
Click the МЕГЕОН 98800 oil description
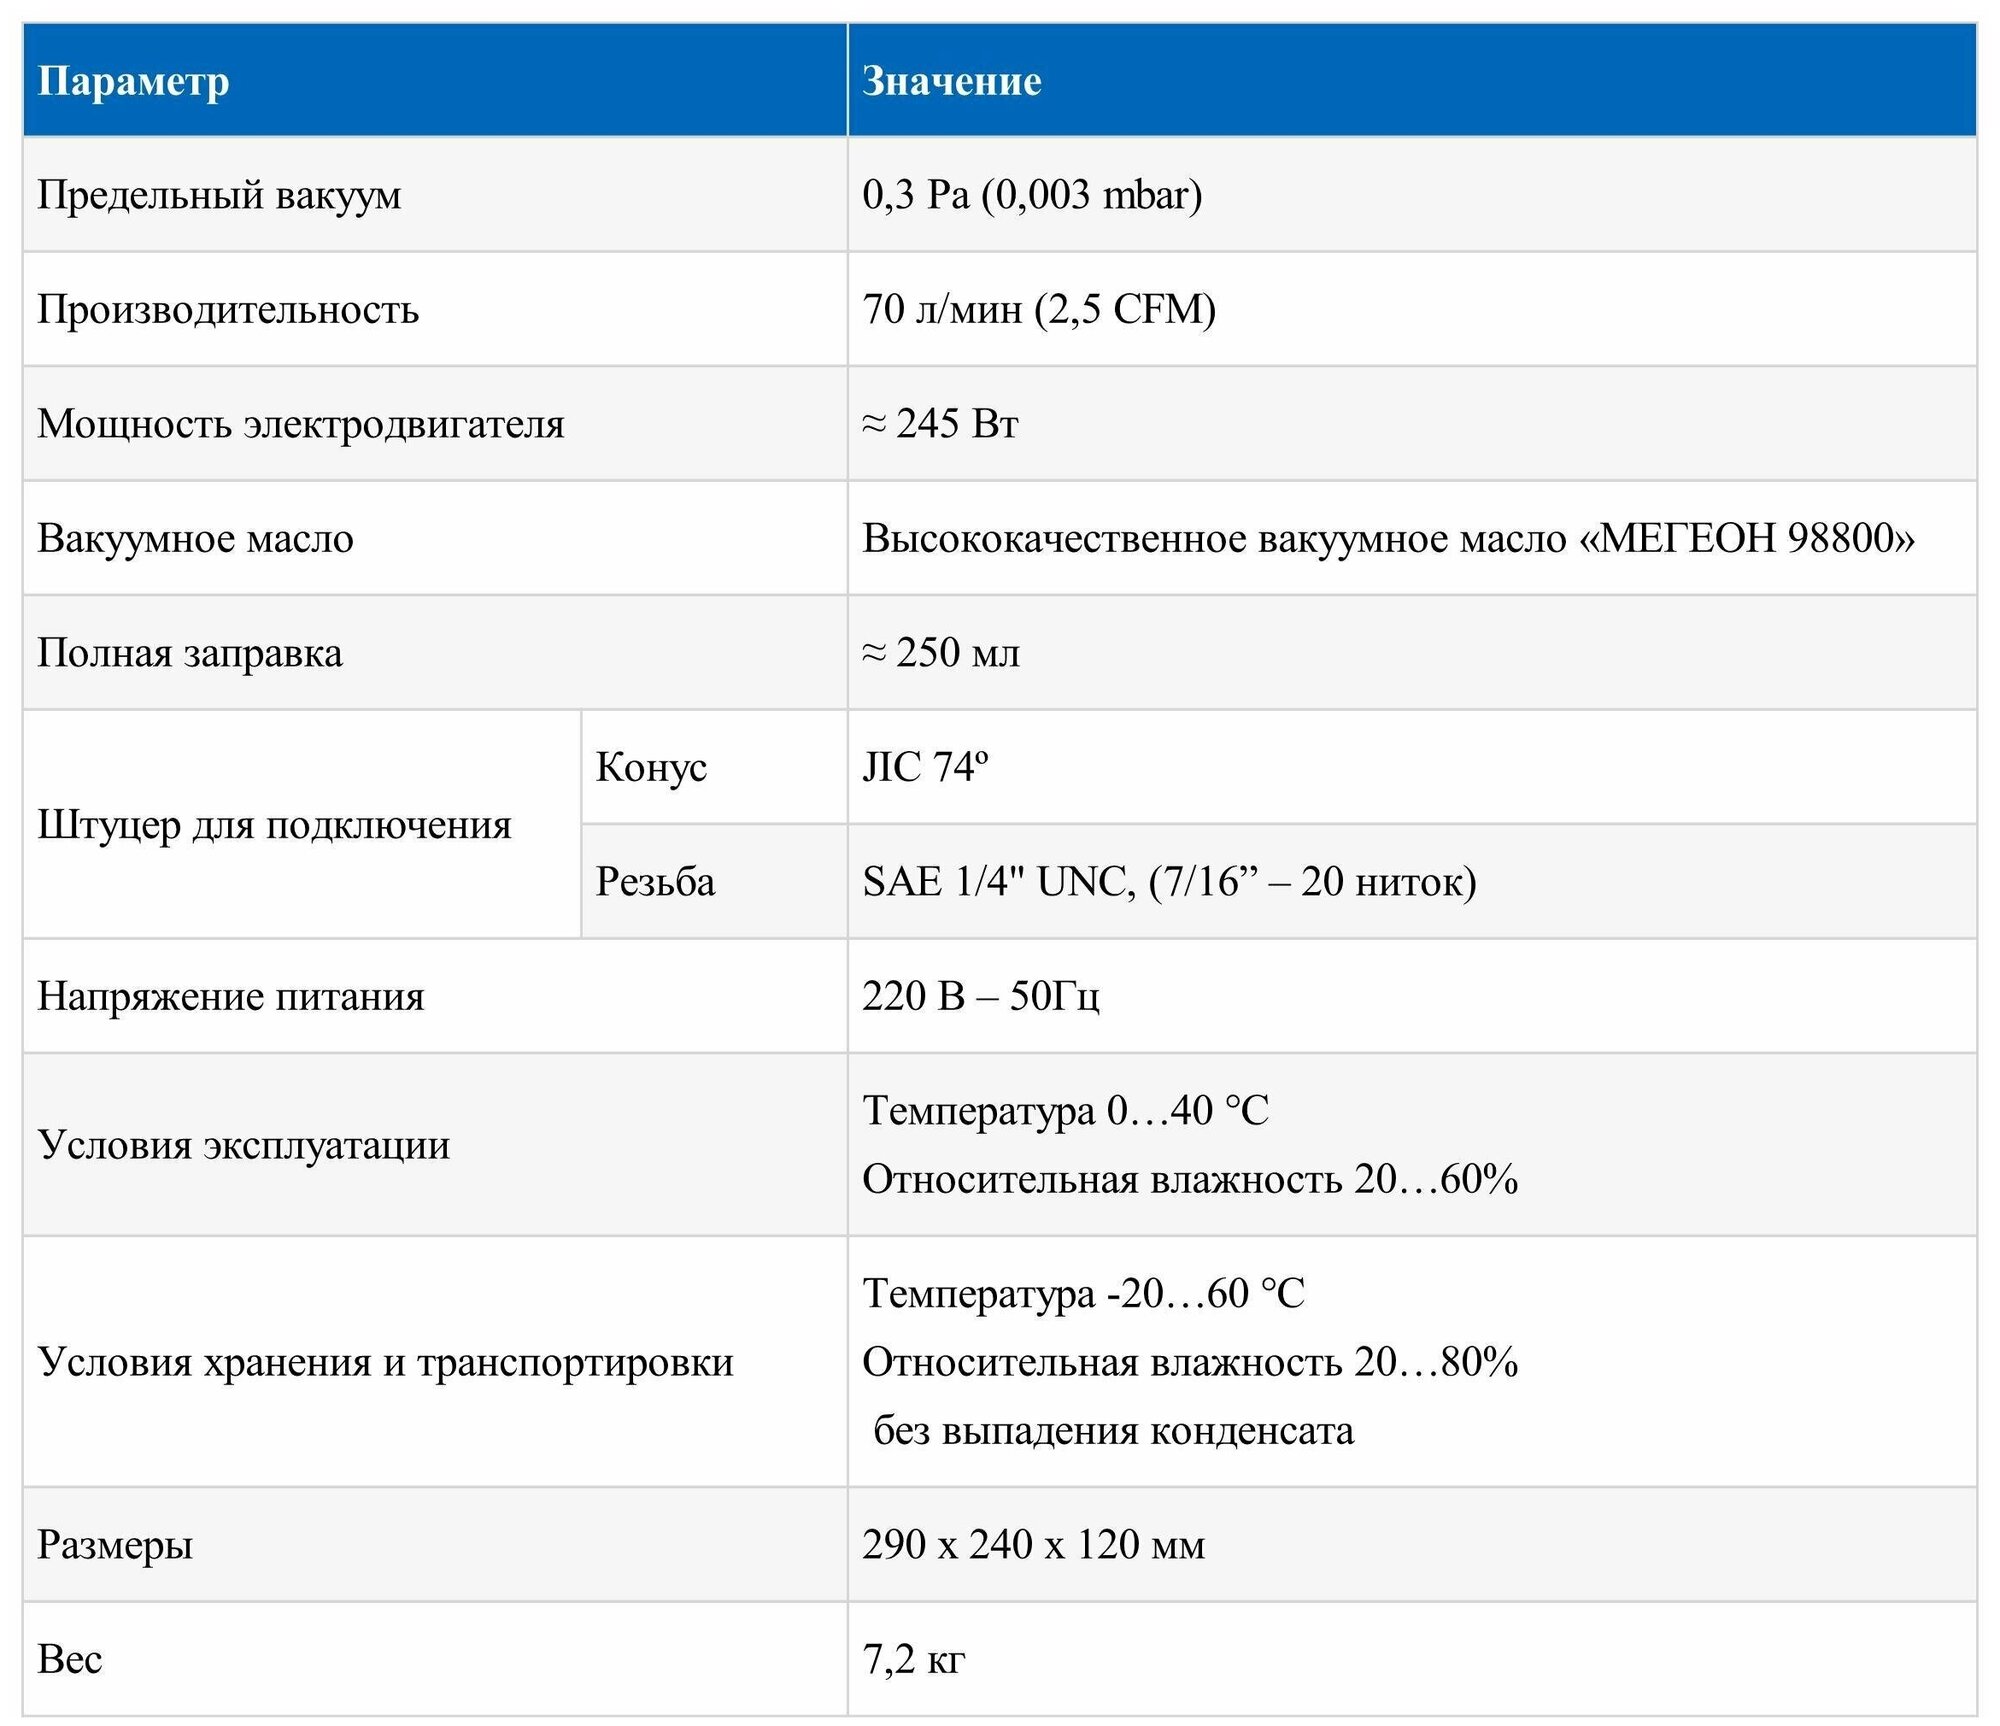1388,539
